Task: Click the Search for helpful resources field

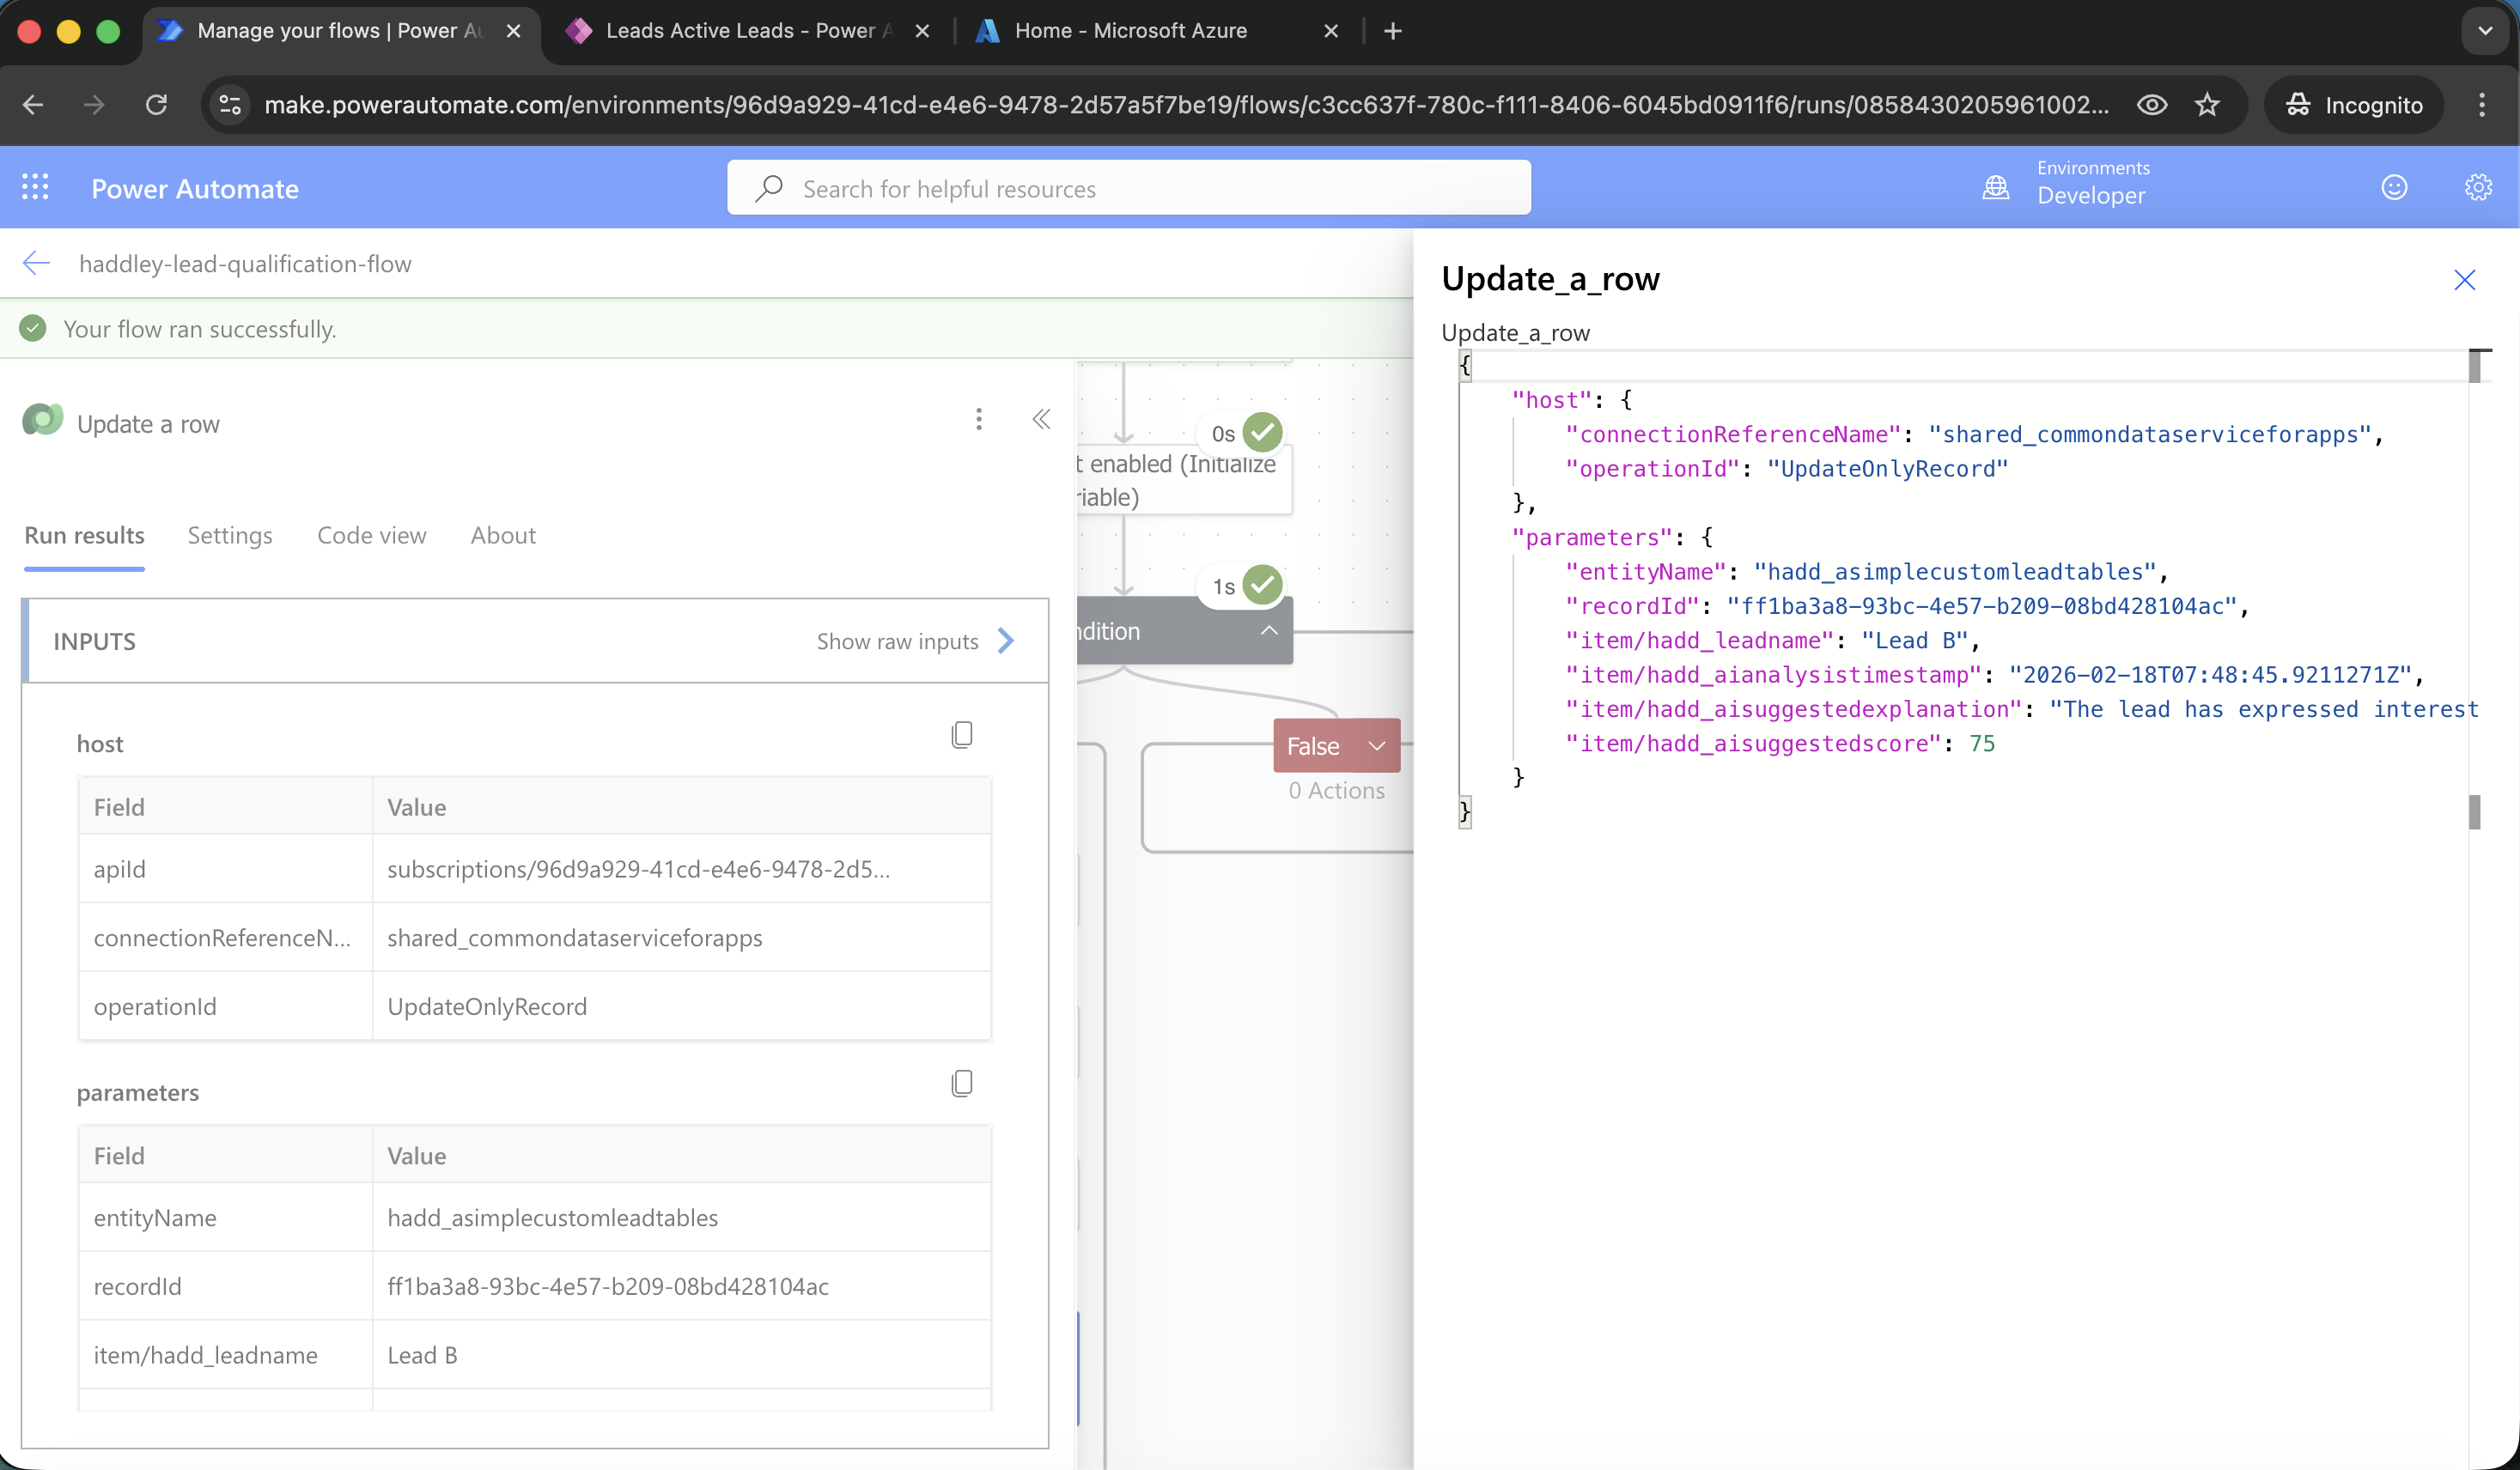Action: click(x=1128, y=188)
